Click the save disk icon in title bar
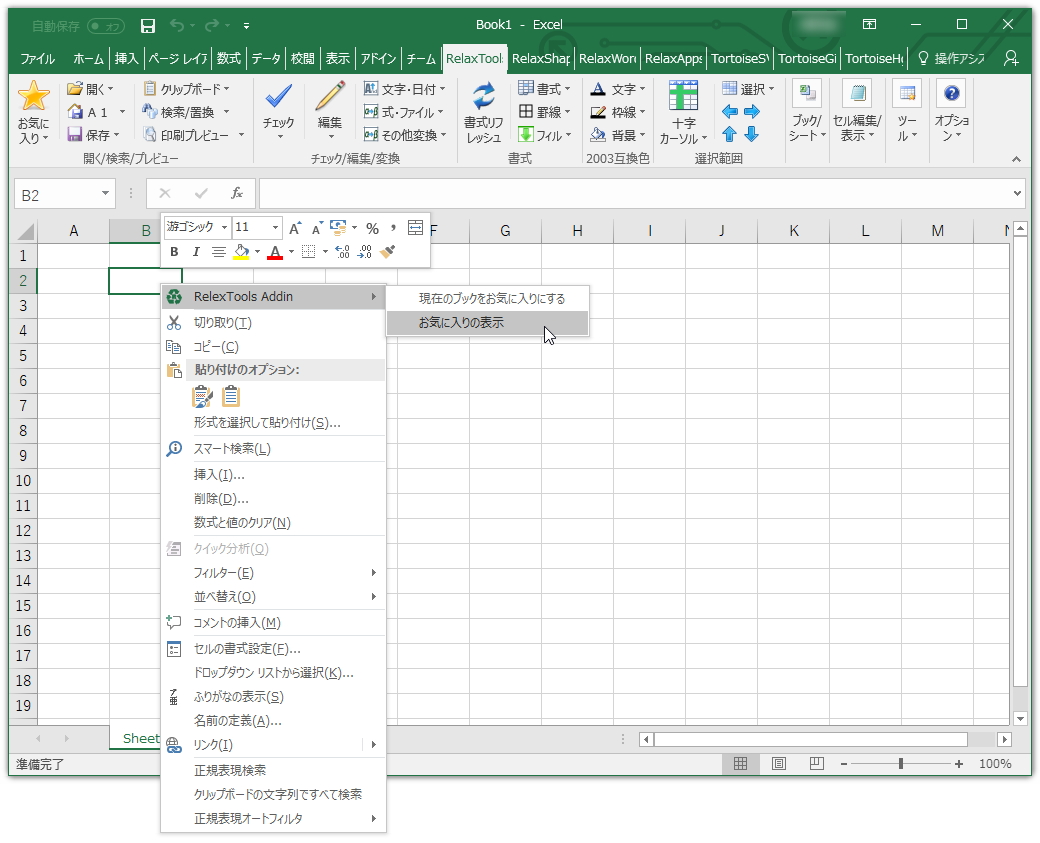1040x843 pixels. tap(148, 26)
